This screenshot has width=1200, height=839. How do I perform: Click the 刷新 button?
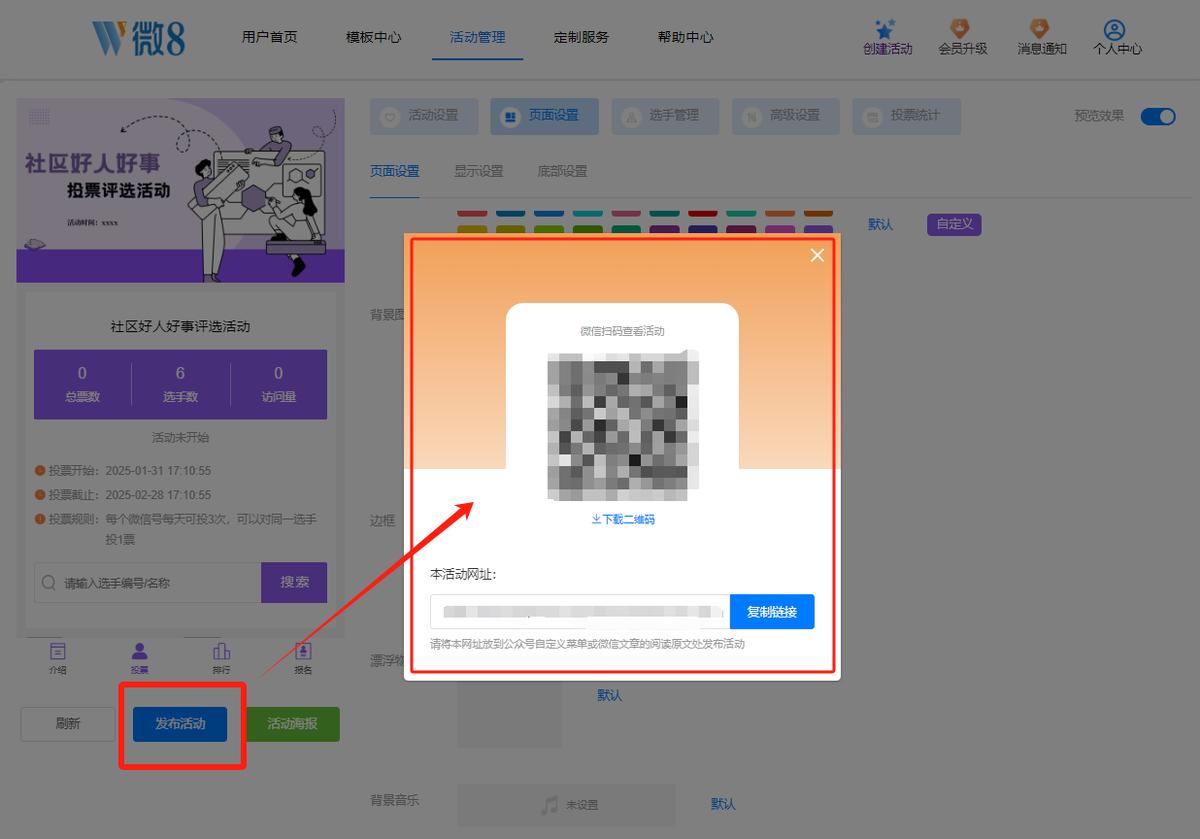[x=68, y=724]
